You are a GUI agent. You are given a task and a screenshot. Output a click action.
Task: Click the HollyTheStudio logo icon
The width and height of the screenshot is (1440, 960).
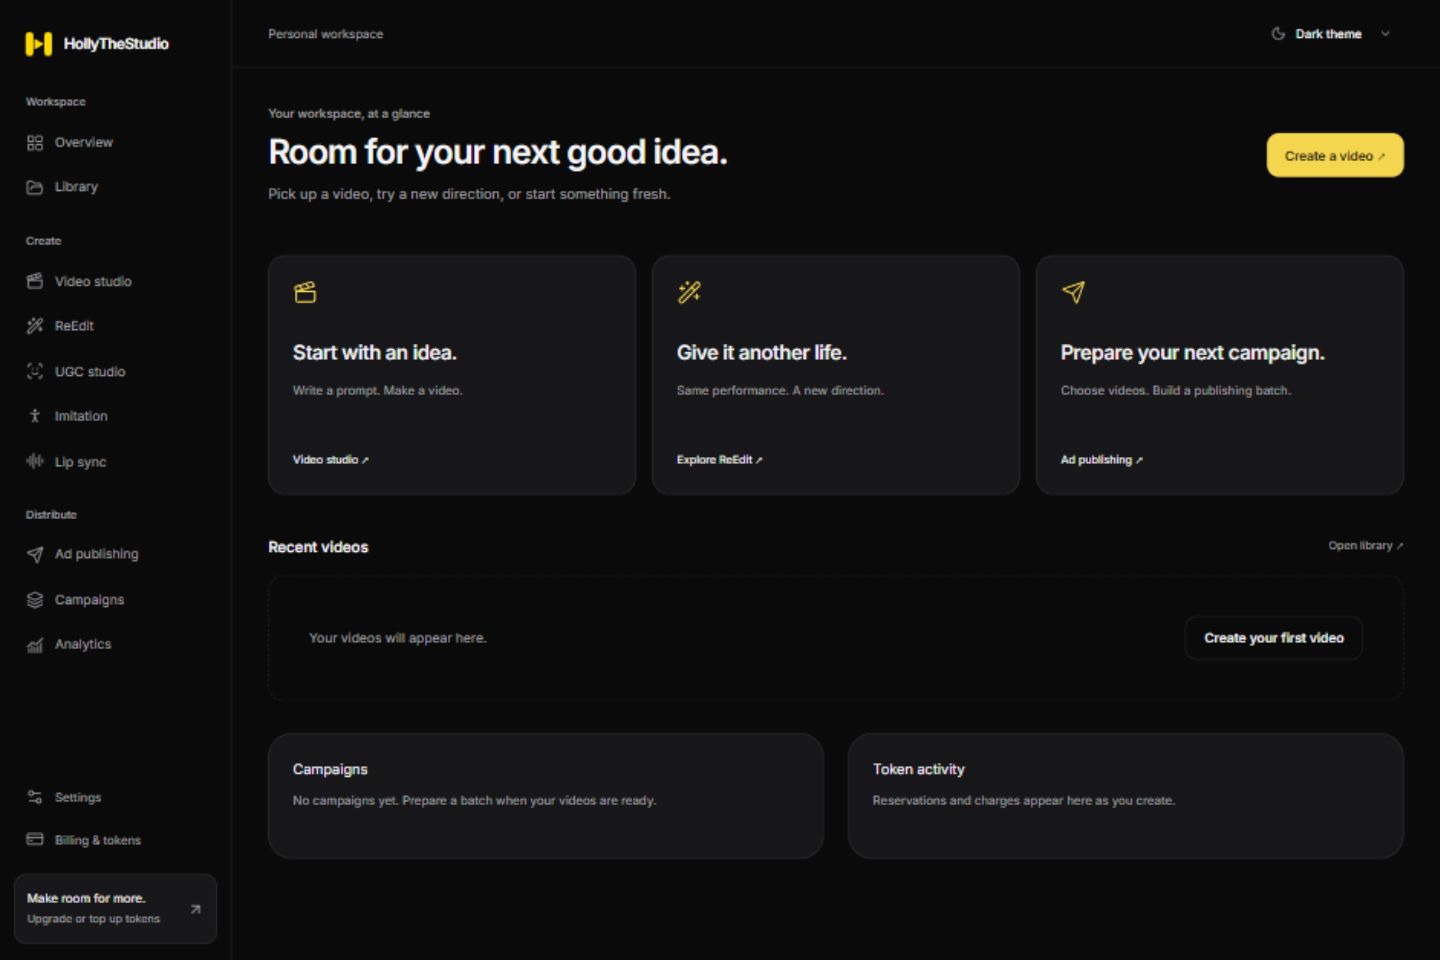(38, 43)
